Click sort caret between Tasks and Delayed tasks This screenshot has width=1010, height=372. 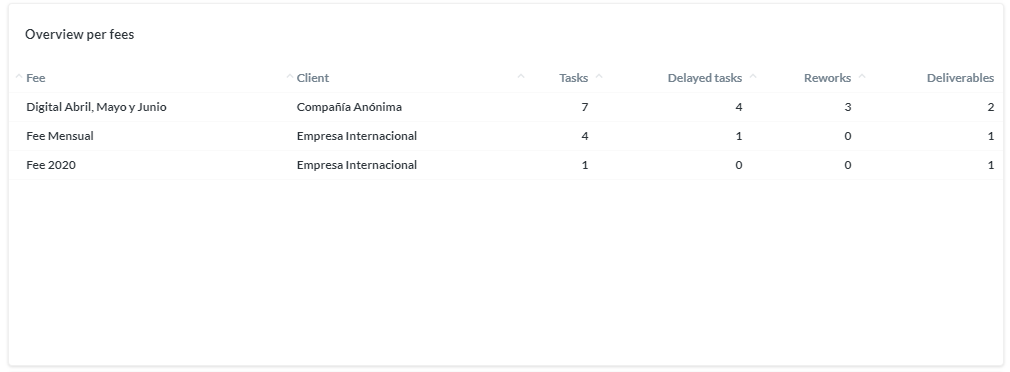coord(599,77)
